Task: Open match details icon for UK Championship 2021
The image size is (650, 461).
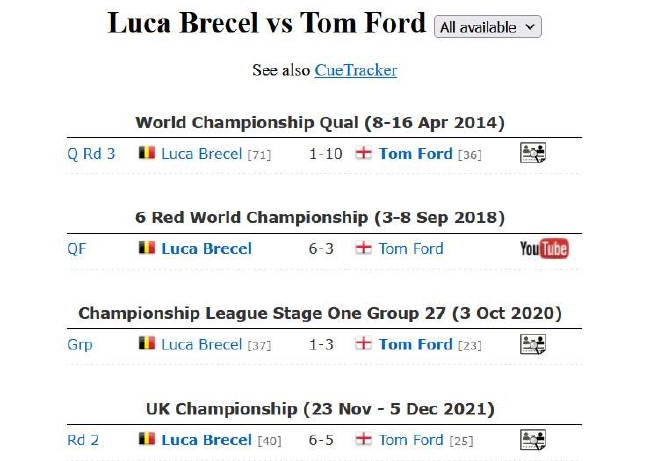Action: (533, 439)
